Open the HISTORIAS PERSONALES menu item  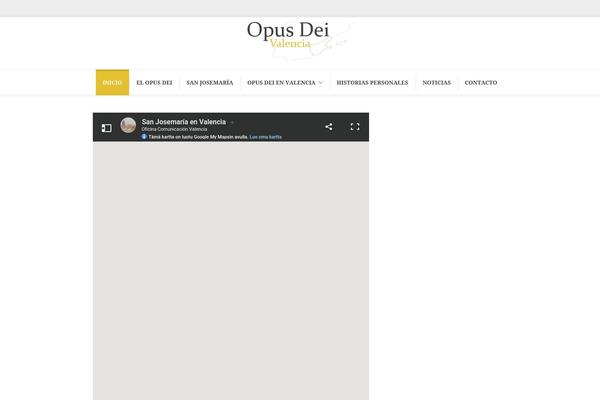tap(372, 82)
